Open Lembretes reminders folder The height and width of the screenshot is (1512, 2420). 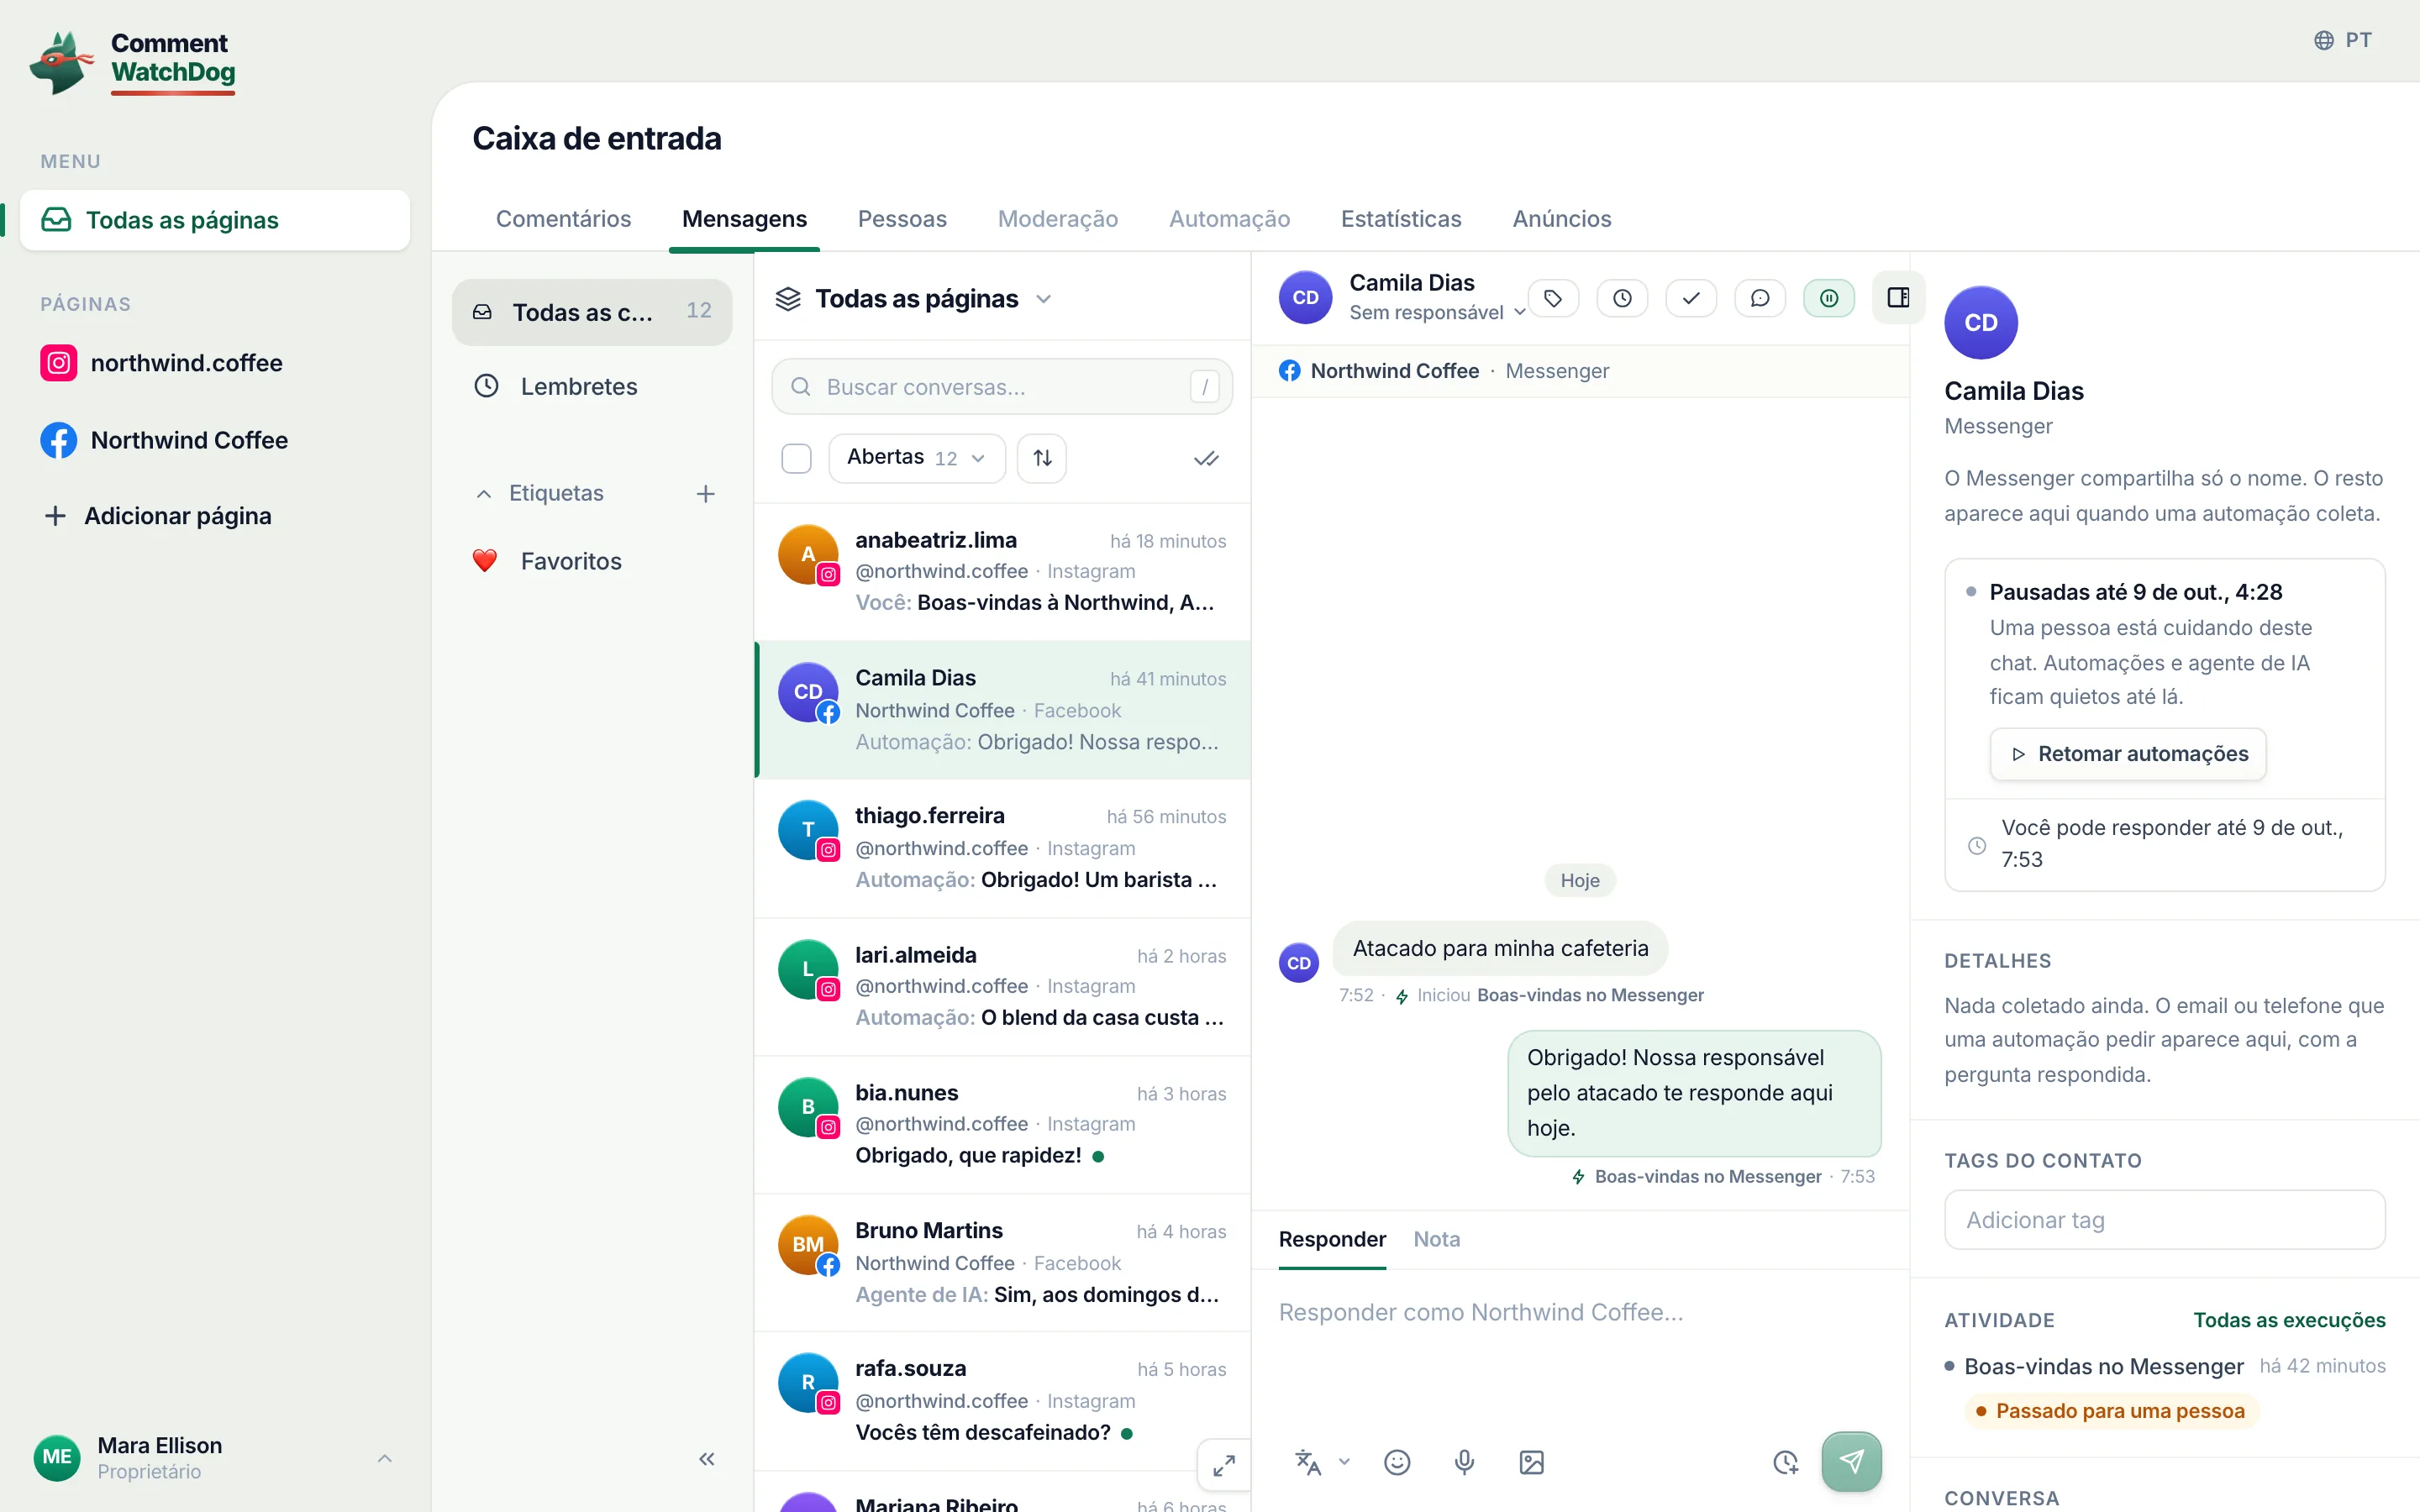pos(592,386)
